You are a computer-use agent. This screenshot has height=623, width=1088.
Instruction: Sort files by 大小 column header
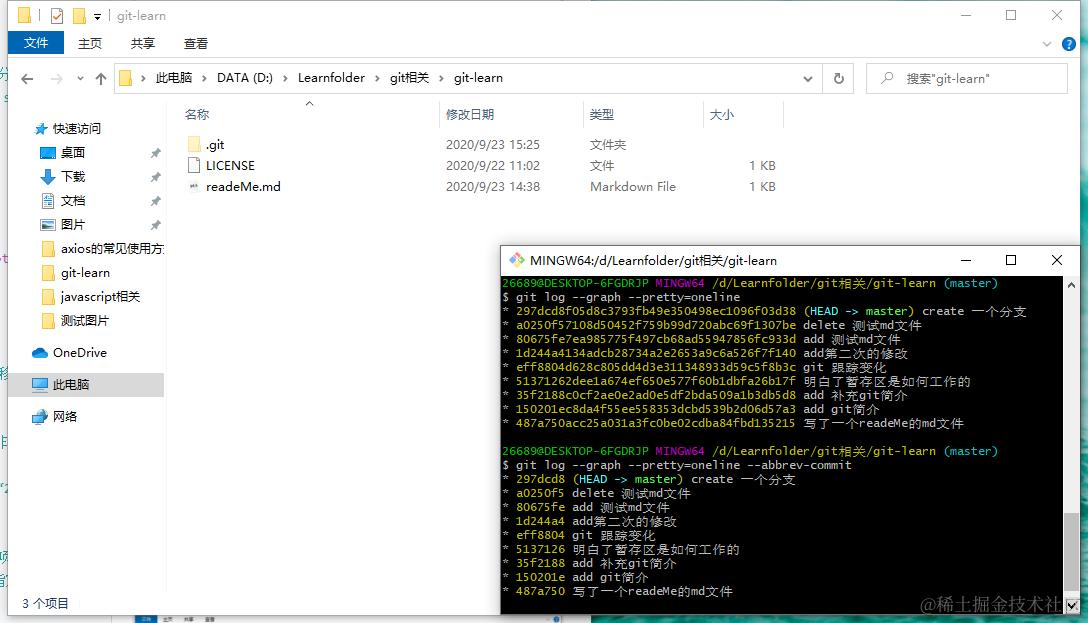tap(722, 114)
